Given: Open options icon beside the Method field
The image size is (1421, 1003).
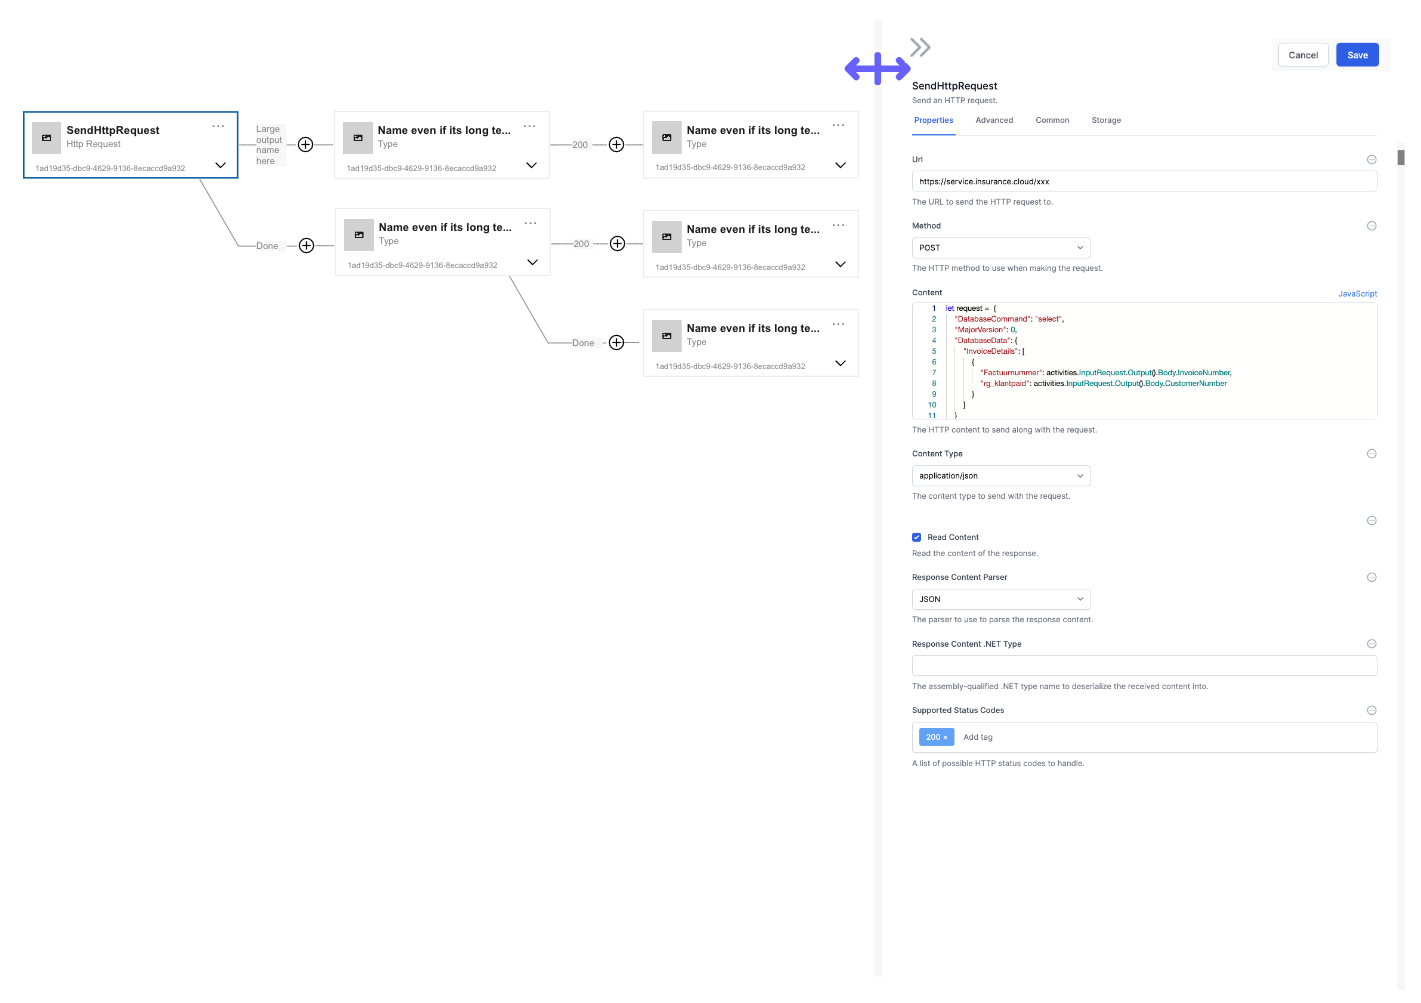Looking at the screenshot, I should 1372,226.
